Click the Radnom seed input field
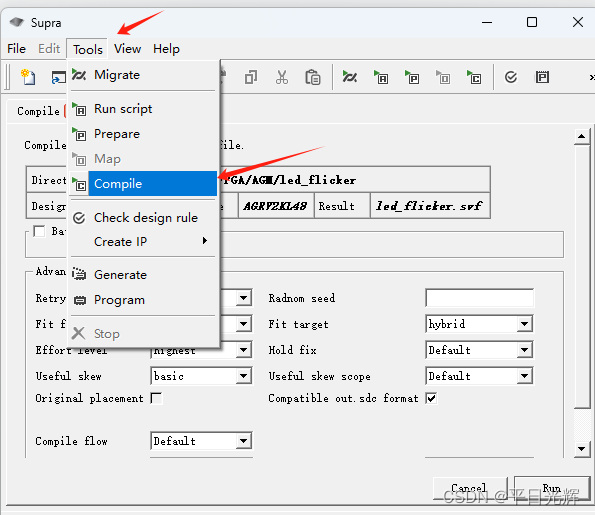The width and height of the screenshot is (595, 515). 479,298
